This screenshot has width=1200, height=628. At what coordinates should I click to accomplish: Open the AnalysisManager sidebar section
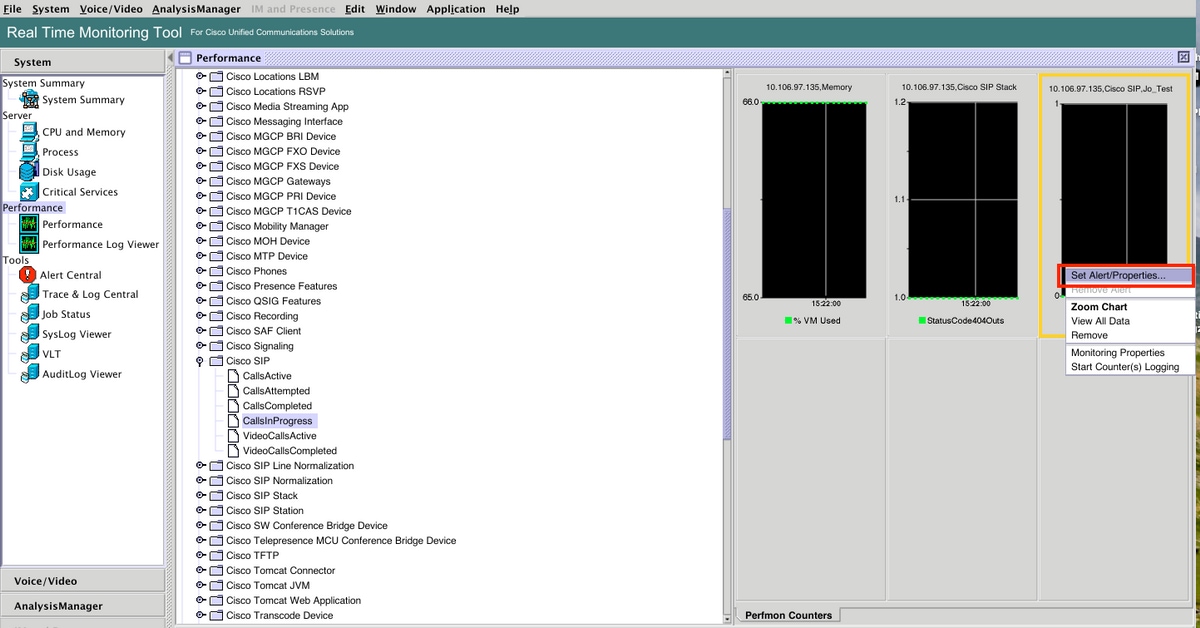coord(82,606)
